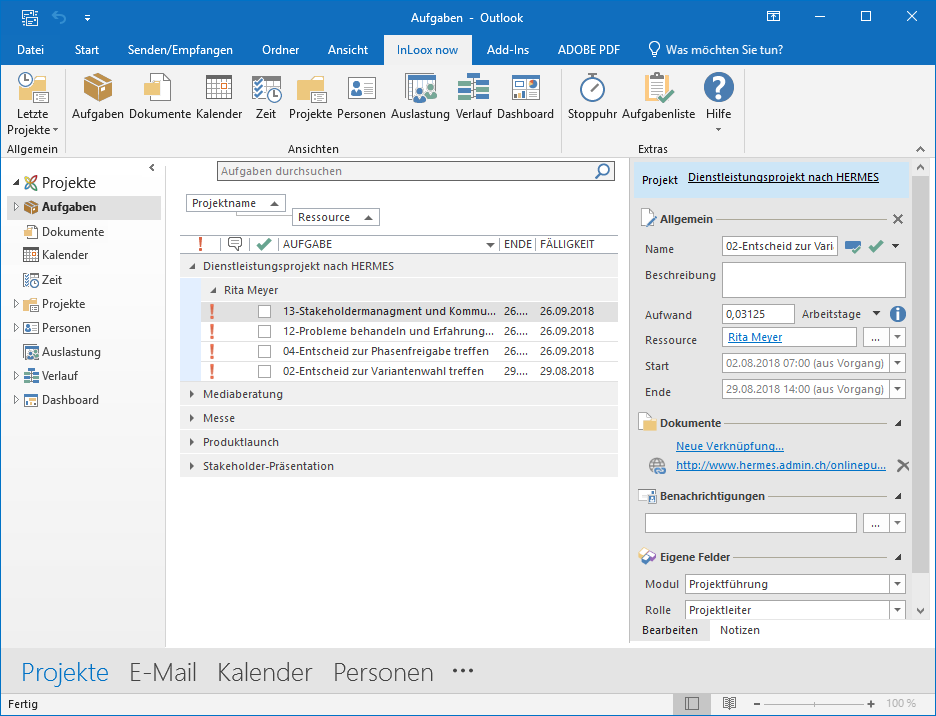Screen dimensions: 936x716
Task: Check the 13-Stakeholdermanagment task checkbox
Action: [264, 312]
